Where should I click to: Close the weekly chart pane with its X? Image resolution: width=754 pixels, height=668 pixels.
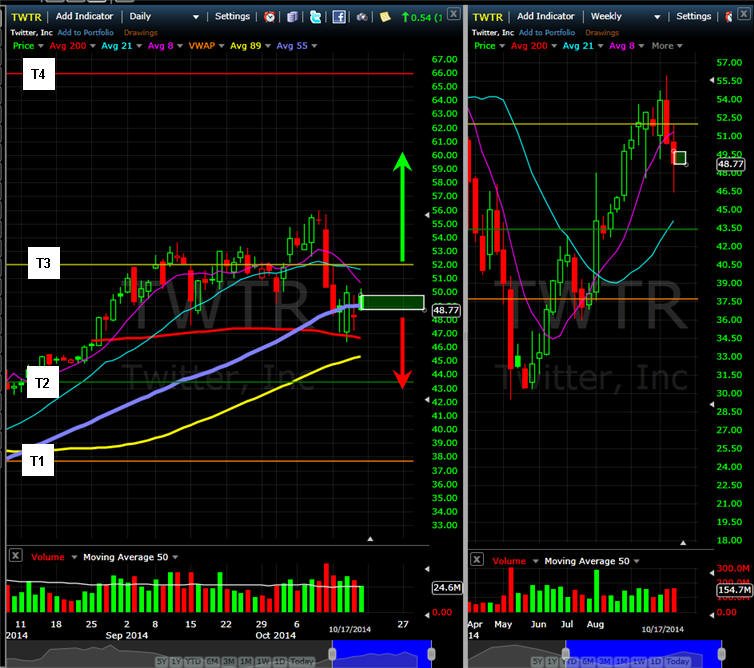point(744,13)
